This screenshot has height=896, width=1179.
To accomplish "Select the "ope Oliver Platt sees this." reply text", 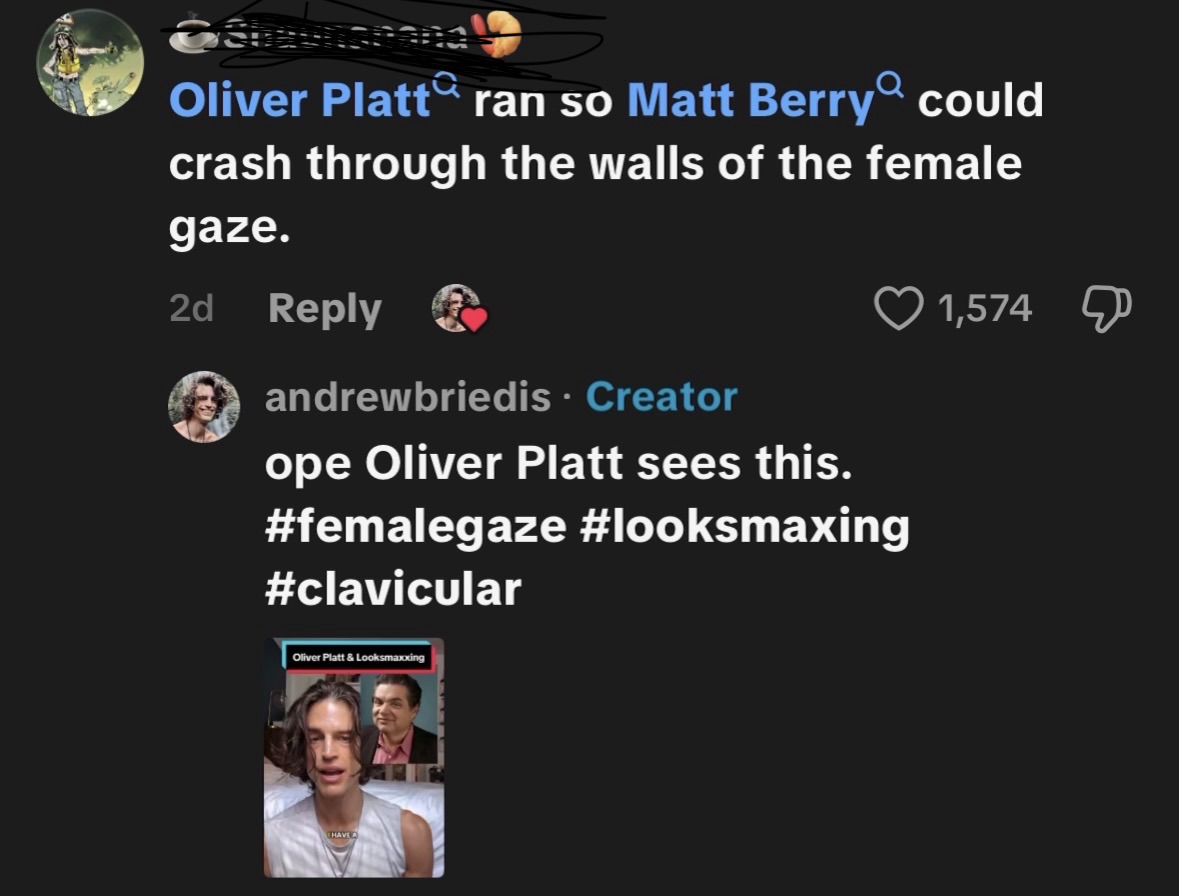I will (x=558, y=464).
